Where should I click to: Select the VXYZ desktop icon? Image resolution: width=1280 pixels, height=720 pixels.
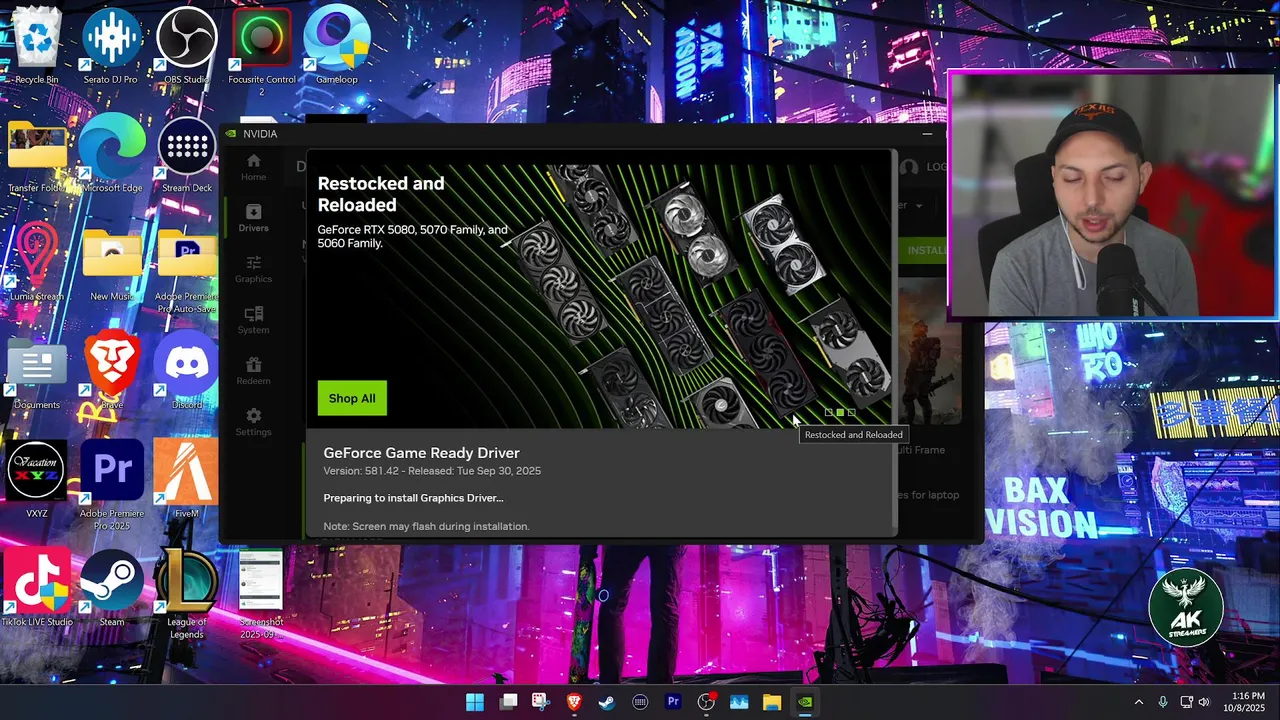click(x=36, y=480)
